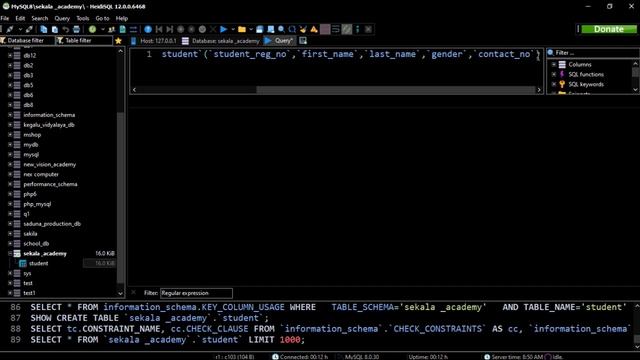Expand the sakila database node

pyautogui.click(x=10, y=234)
